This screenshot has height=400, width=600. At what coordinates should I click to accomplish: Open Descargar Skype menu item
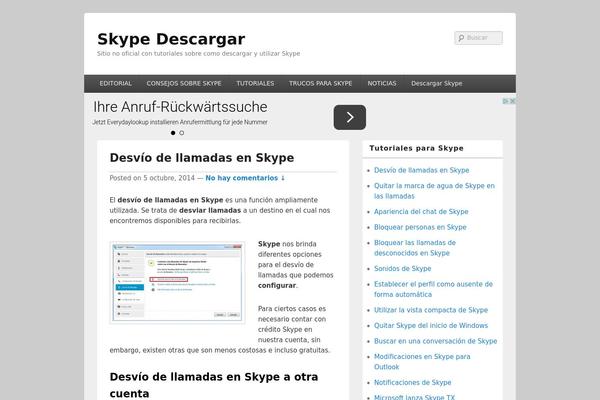point(437,83)
